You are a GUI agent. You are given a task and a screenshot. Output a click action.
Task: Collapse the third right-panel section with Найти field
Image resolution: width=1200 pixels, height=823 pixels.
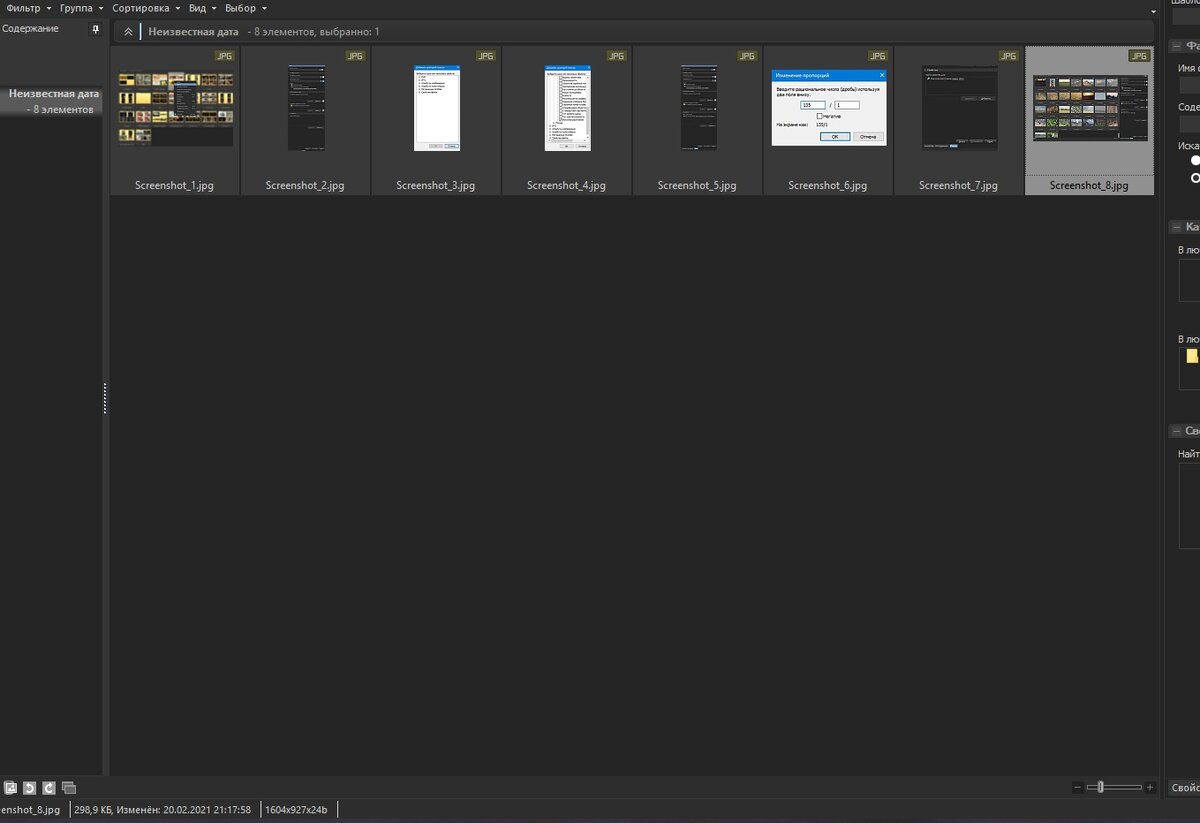tap(1176, 431)
